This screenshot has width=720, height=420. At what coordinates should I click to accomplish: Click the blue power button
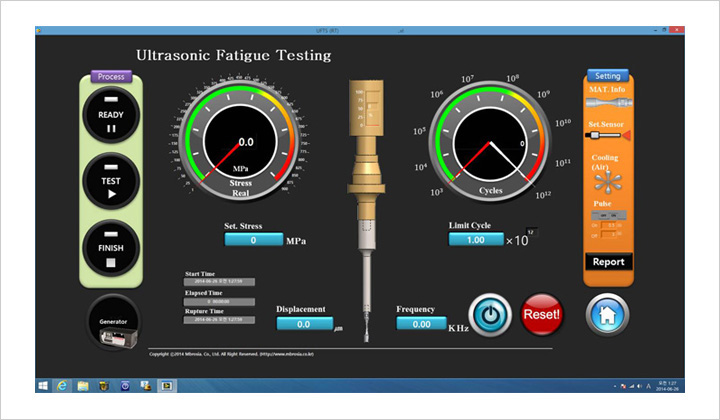(490, 315)
